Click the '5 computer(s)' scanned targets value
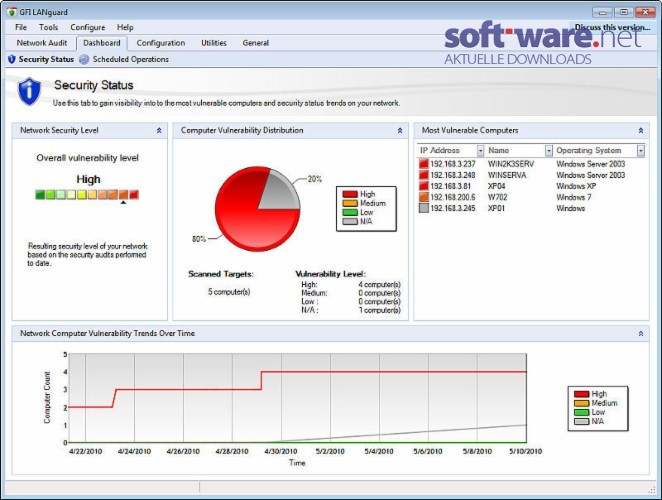 pyautogui.click(x=229, y=292)
